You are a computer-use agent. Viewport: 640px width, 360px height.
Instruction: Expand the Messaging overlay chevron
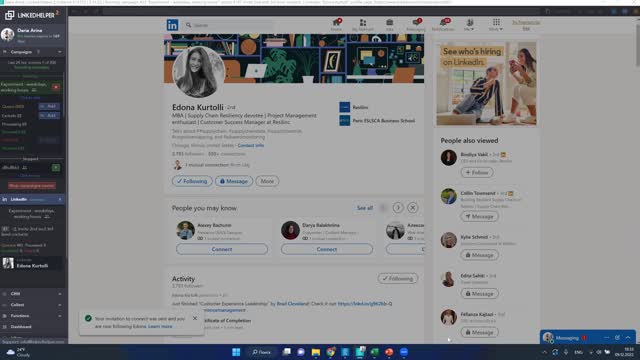[x=628, y=338]
